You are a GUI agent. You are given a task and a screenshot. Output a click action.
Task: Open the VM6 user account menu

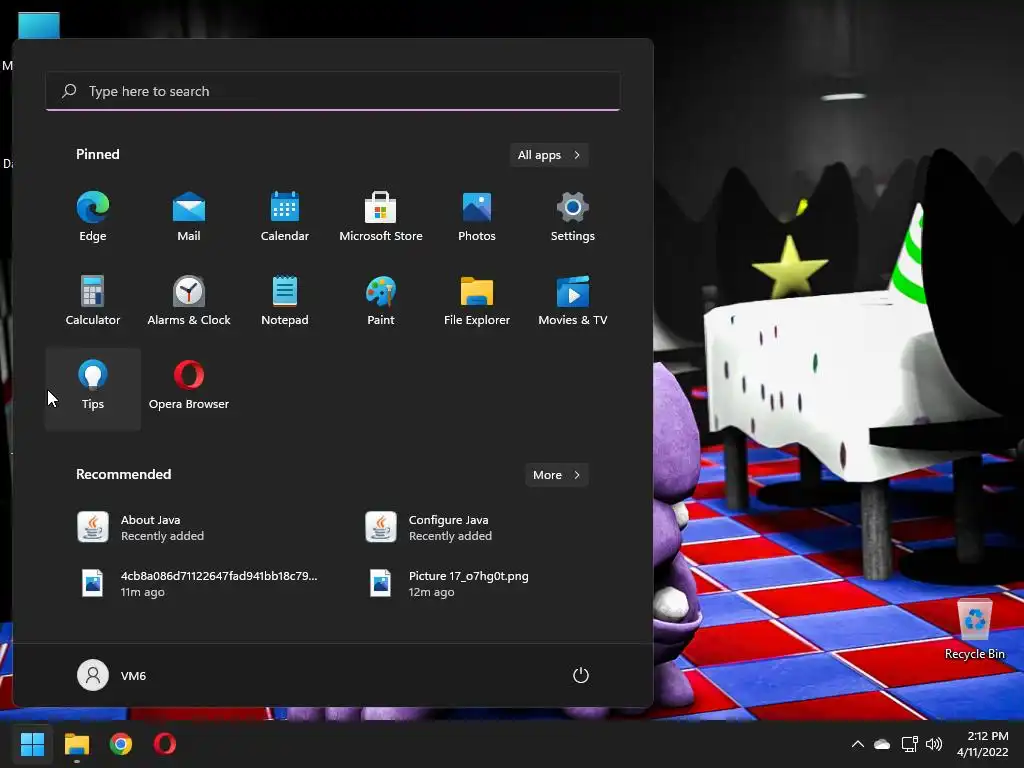tap(112, 675)
